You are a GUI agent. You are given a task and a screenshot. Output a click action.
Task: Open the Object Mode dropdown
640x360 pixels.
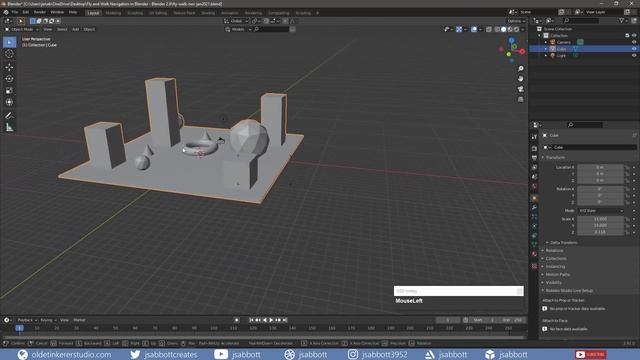point(22,29)
